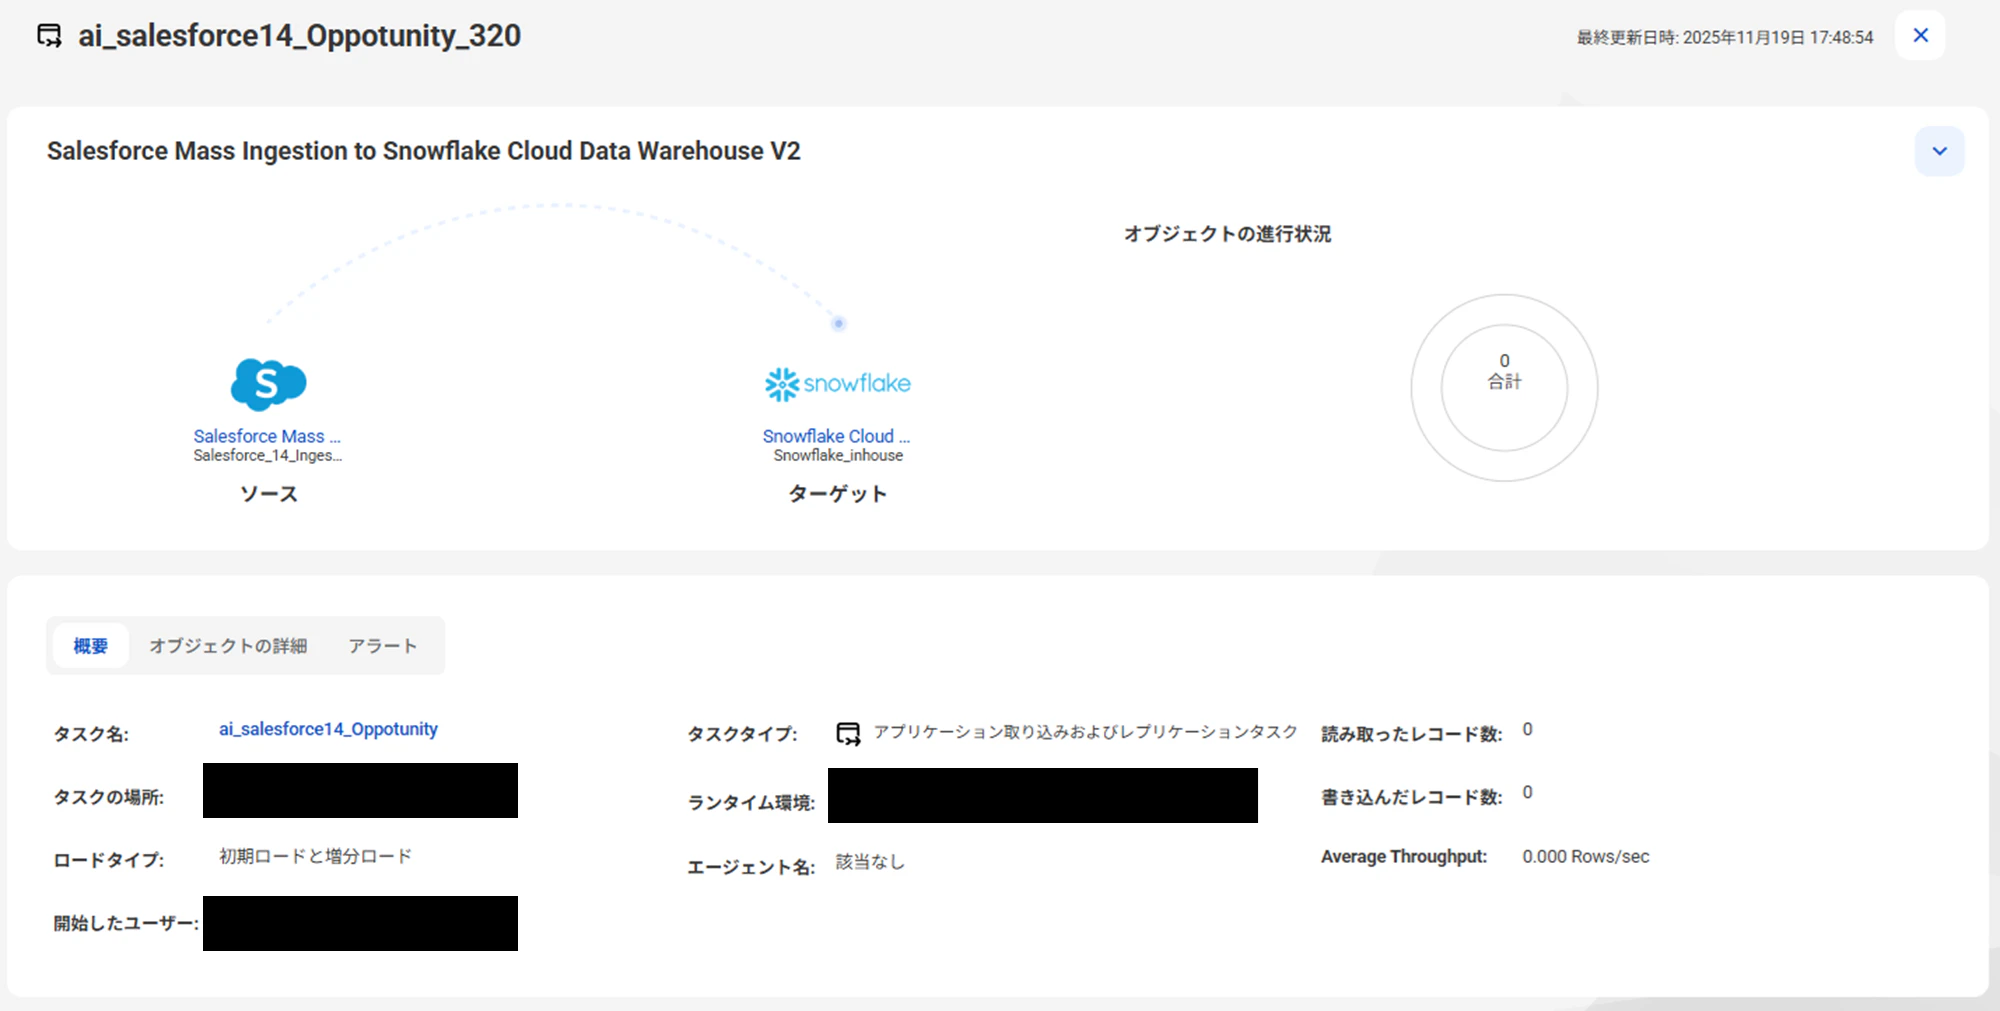
Task: Switch to the 概要 tab
Action: [90, 646]
